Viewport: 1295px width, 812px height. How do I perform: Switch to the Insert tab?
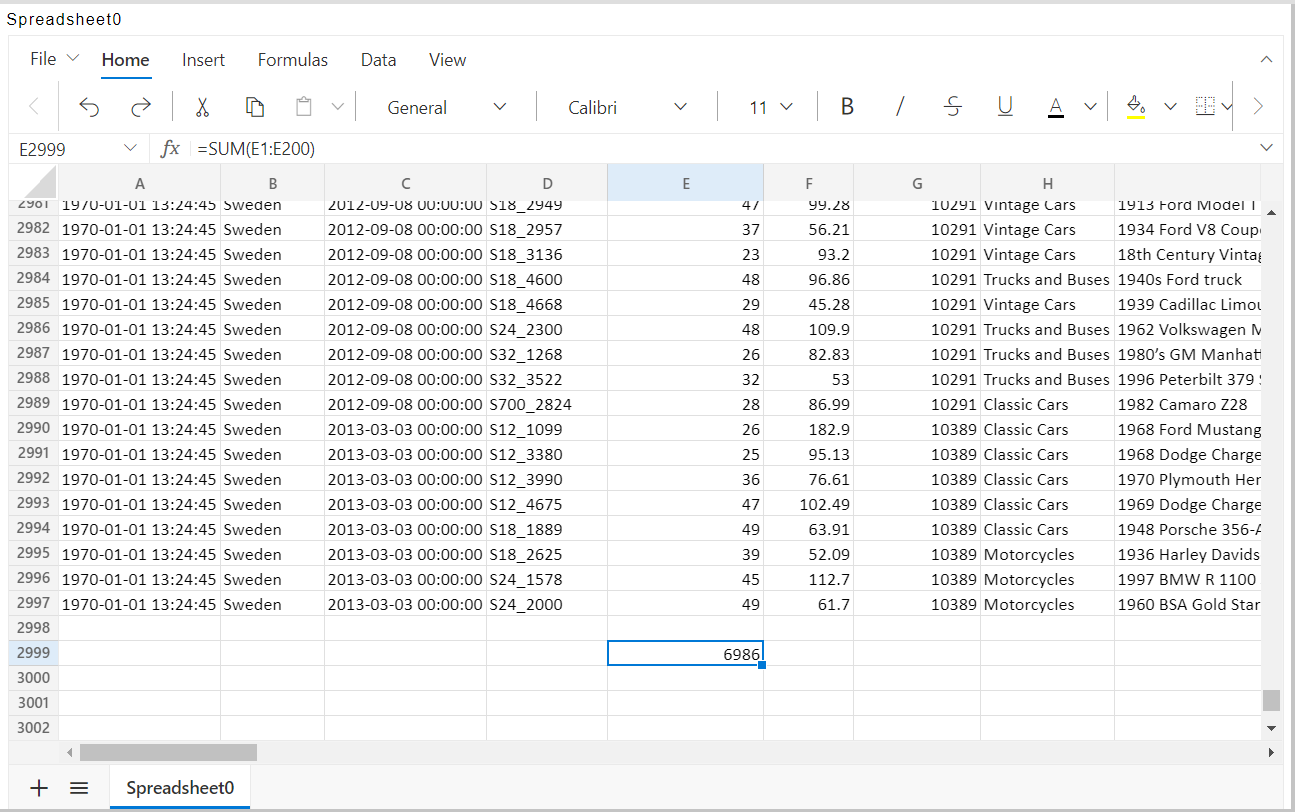click(203, 60)
